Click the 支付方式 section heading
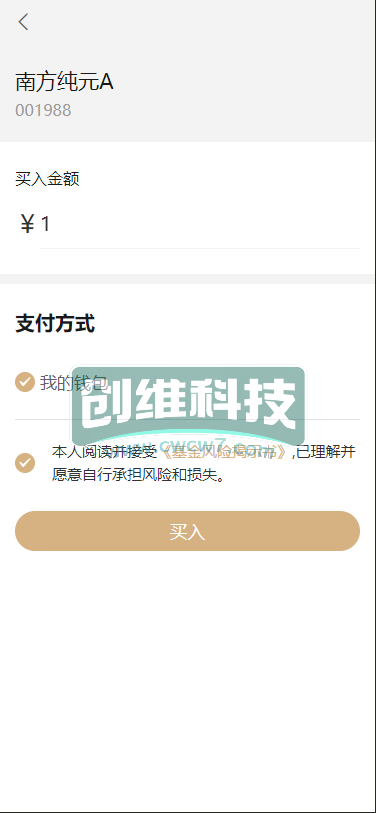Viewport: 376px width, 813px height. (x=55, y=324)
